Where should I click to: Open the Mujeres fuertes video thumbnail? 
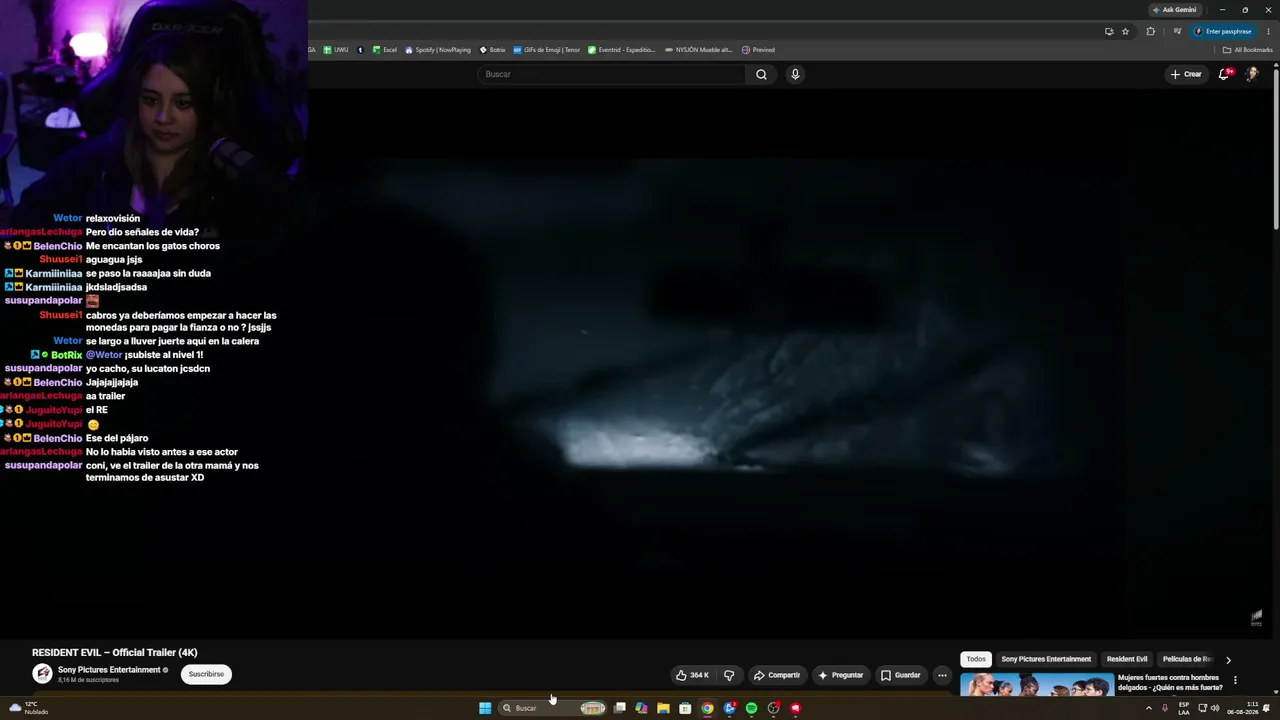point(1037,685)
